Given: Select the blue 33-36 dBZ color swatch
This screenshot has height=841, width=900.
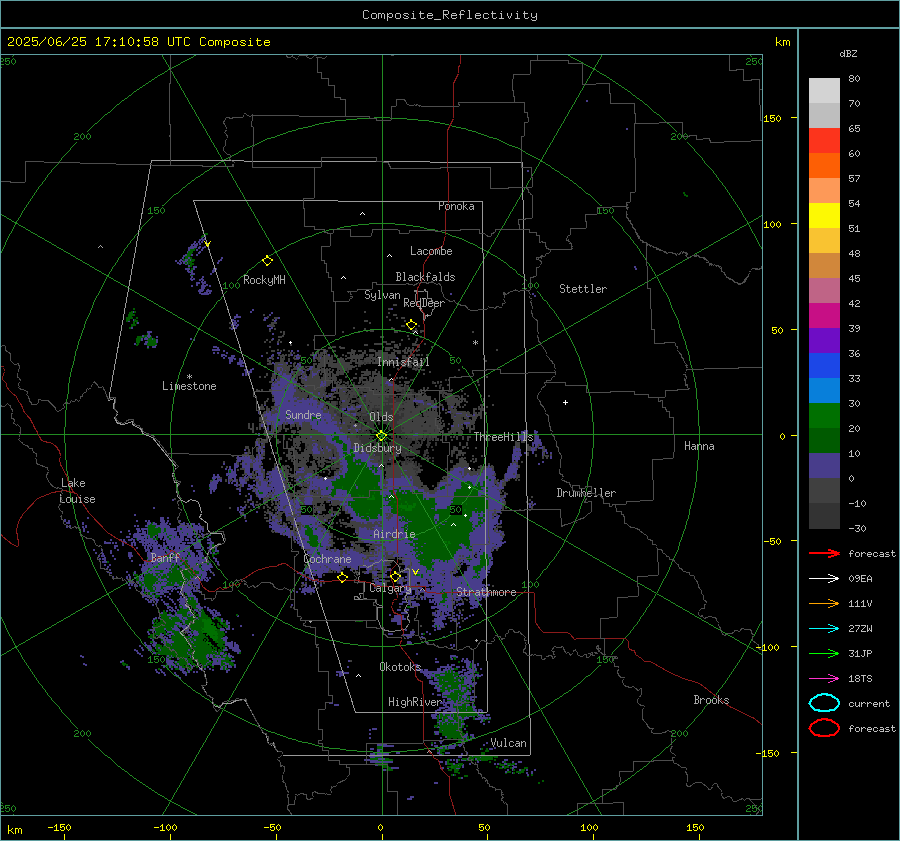Looking at the screenshot, I should [824, 366].
